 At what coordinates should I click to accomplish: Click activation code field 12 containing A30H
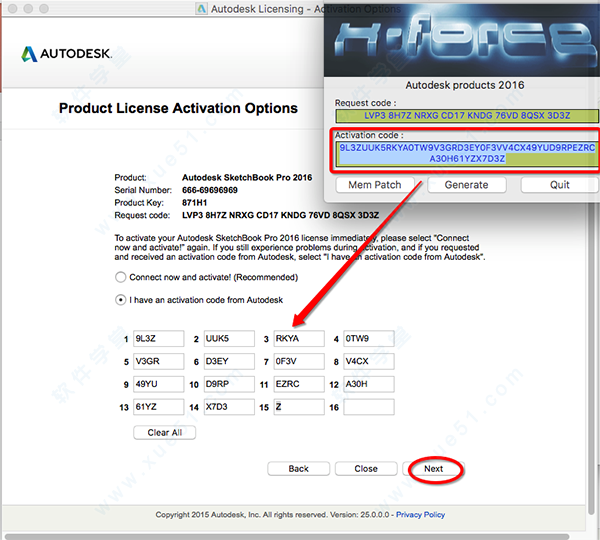(x=369, y=384)
